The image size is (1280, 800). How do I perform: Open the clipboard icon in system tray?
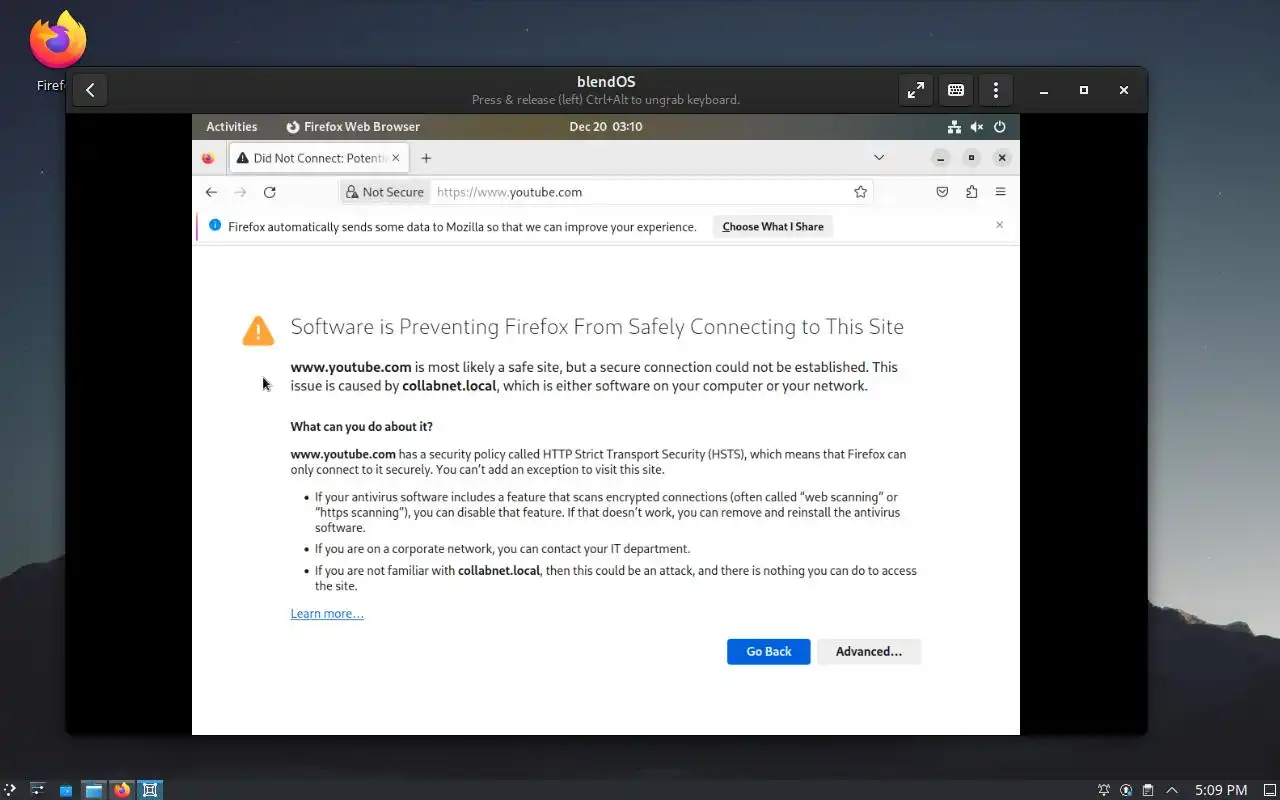coord(1149,790)
